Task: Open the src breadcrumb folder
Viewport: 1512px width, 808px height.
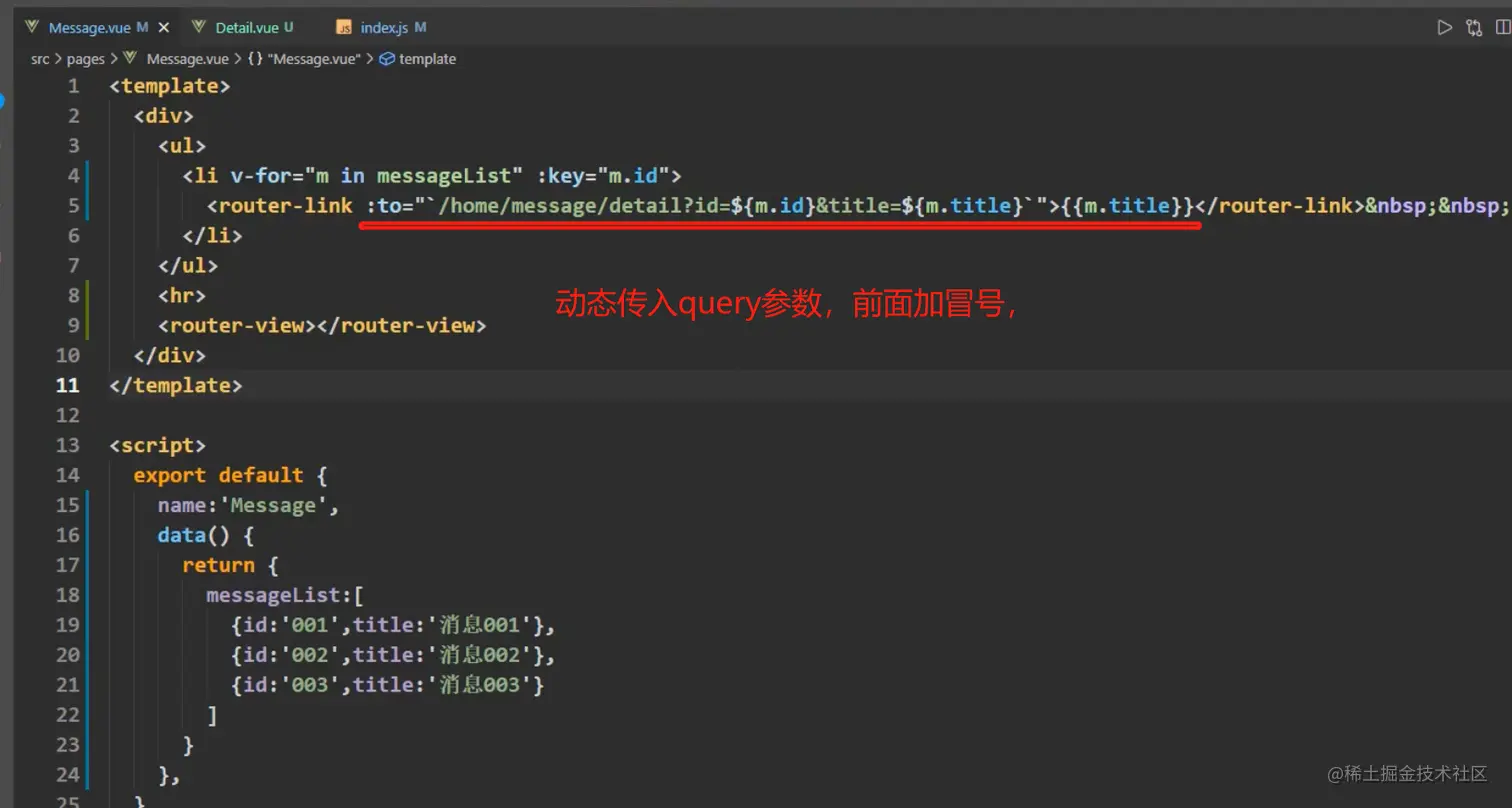Action: [x=40, y=59]
